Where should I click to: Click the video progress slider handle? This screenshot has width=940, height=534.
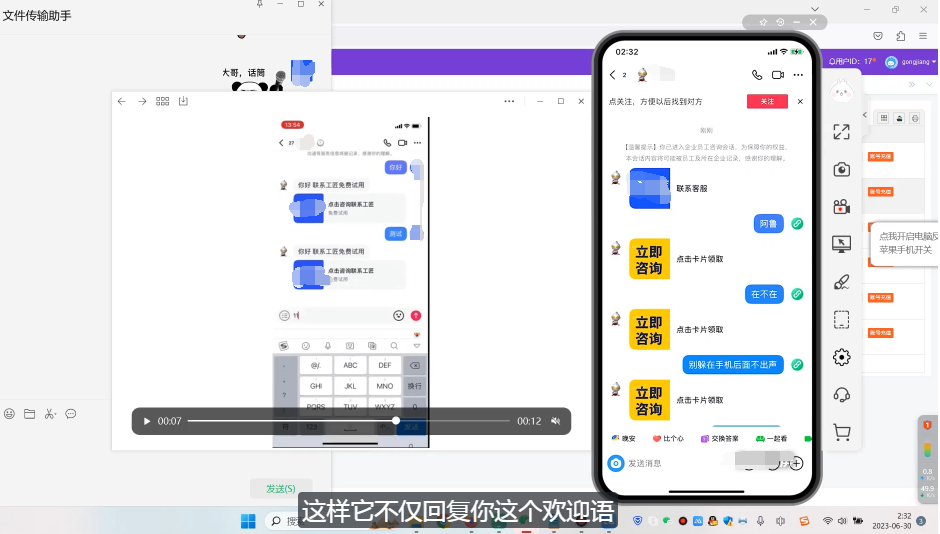(x=396, y=421)
